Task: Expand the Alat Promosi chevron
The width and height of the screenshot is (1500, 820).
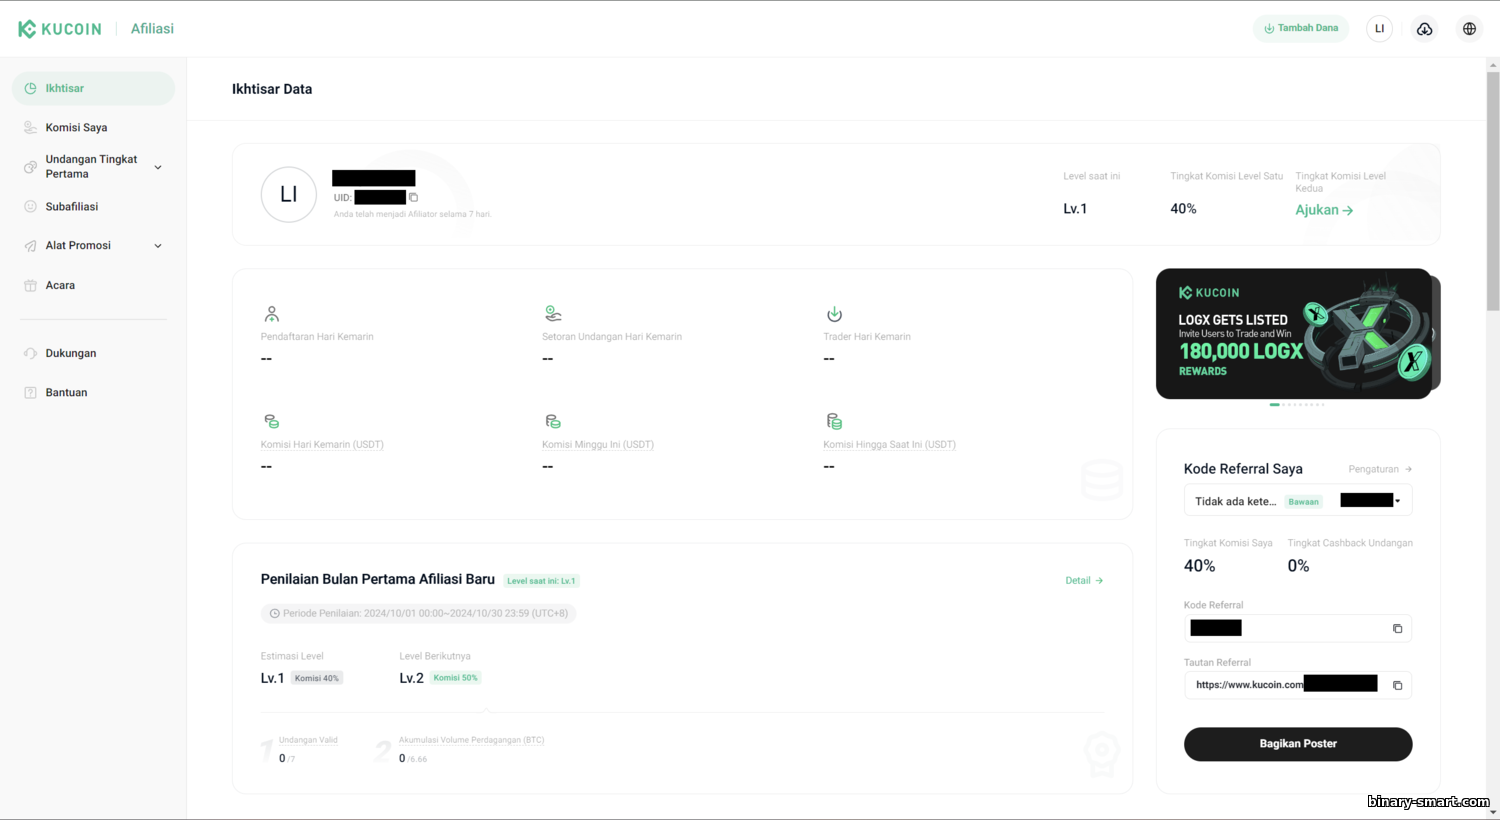Action: click(158, 246)
